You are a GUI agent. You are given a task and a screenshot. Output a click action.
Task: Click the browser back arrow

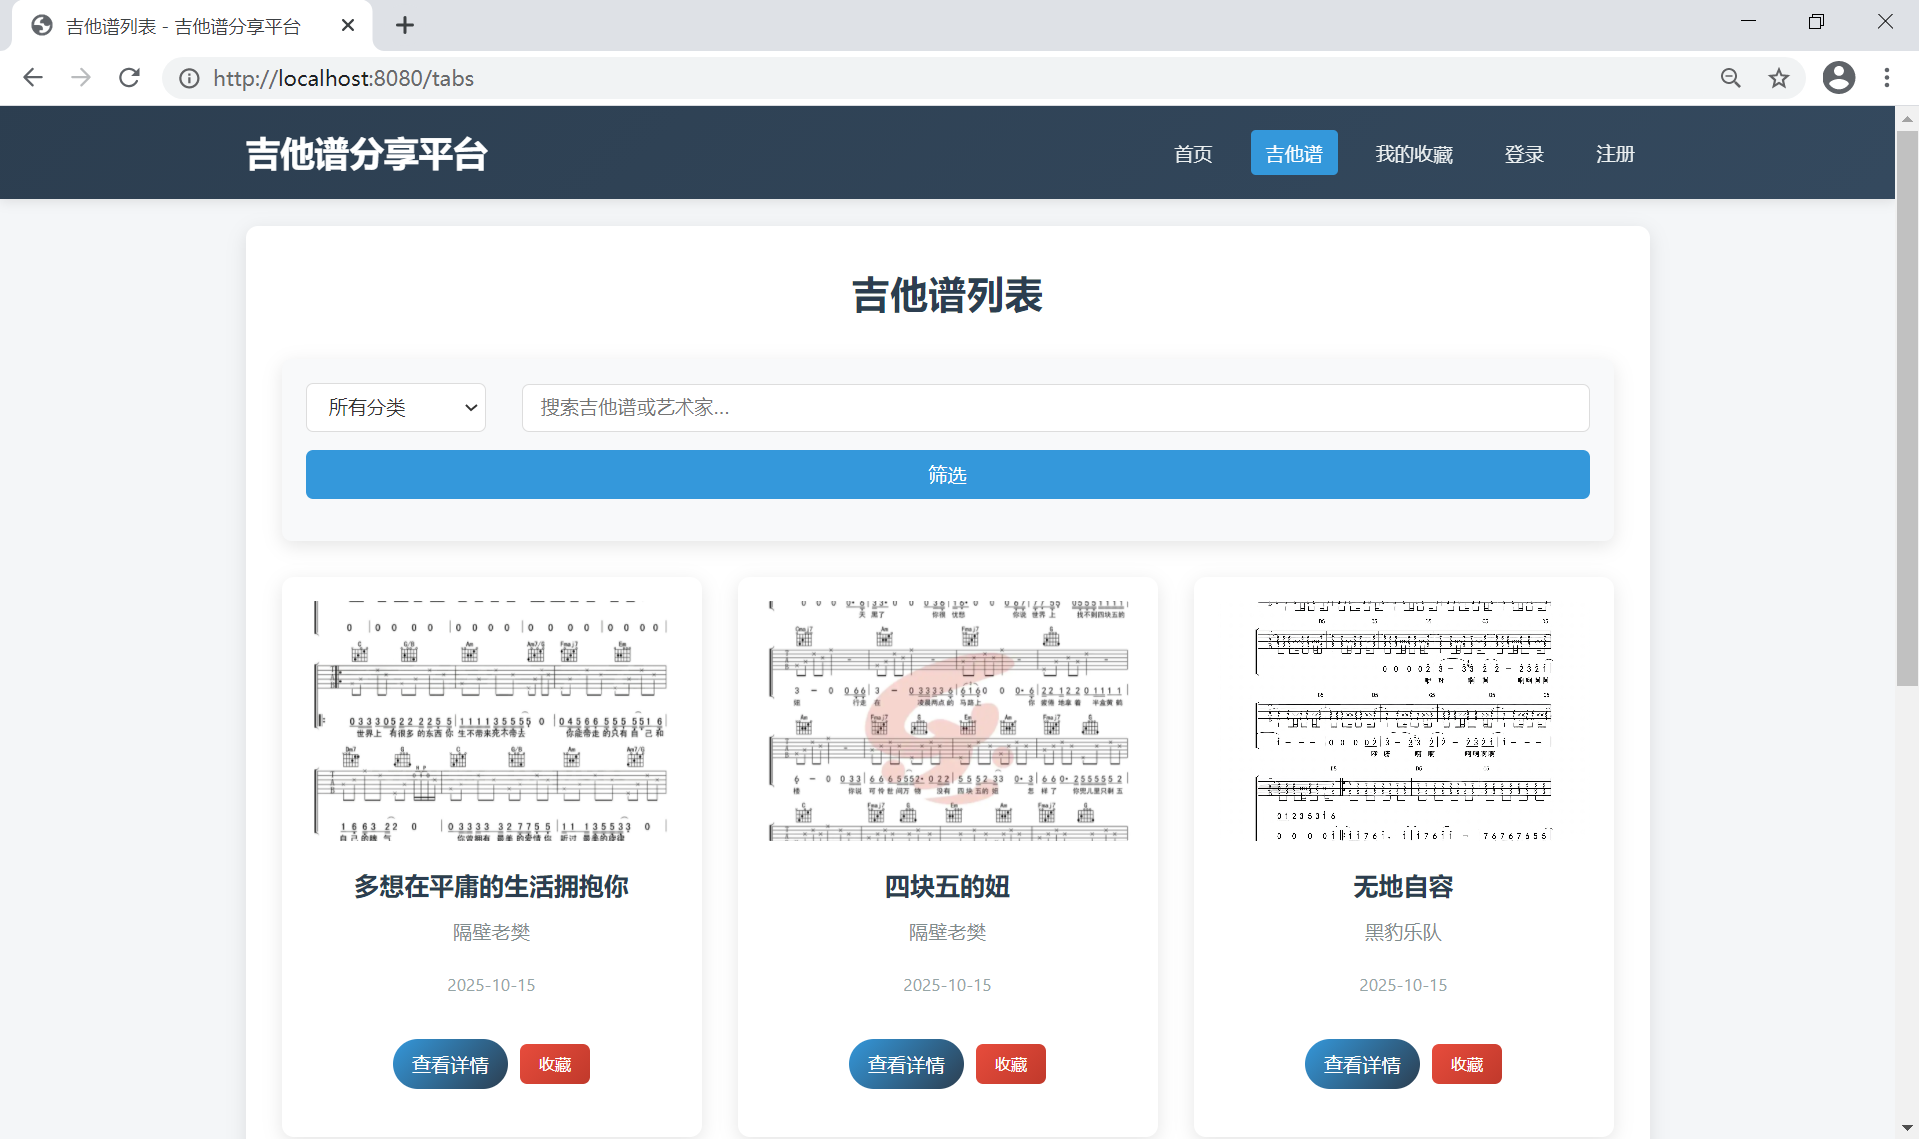[x=33, y=78]
